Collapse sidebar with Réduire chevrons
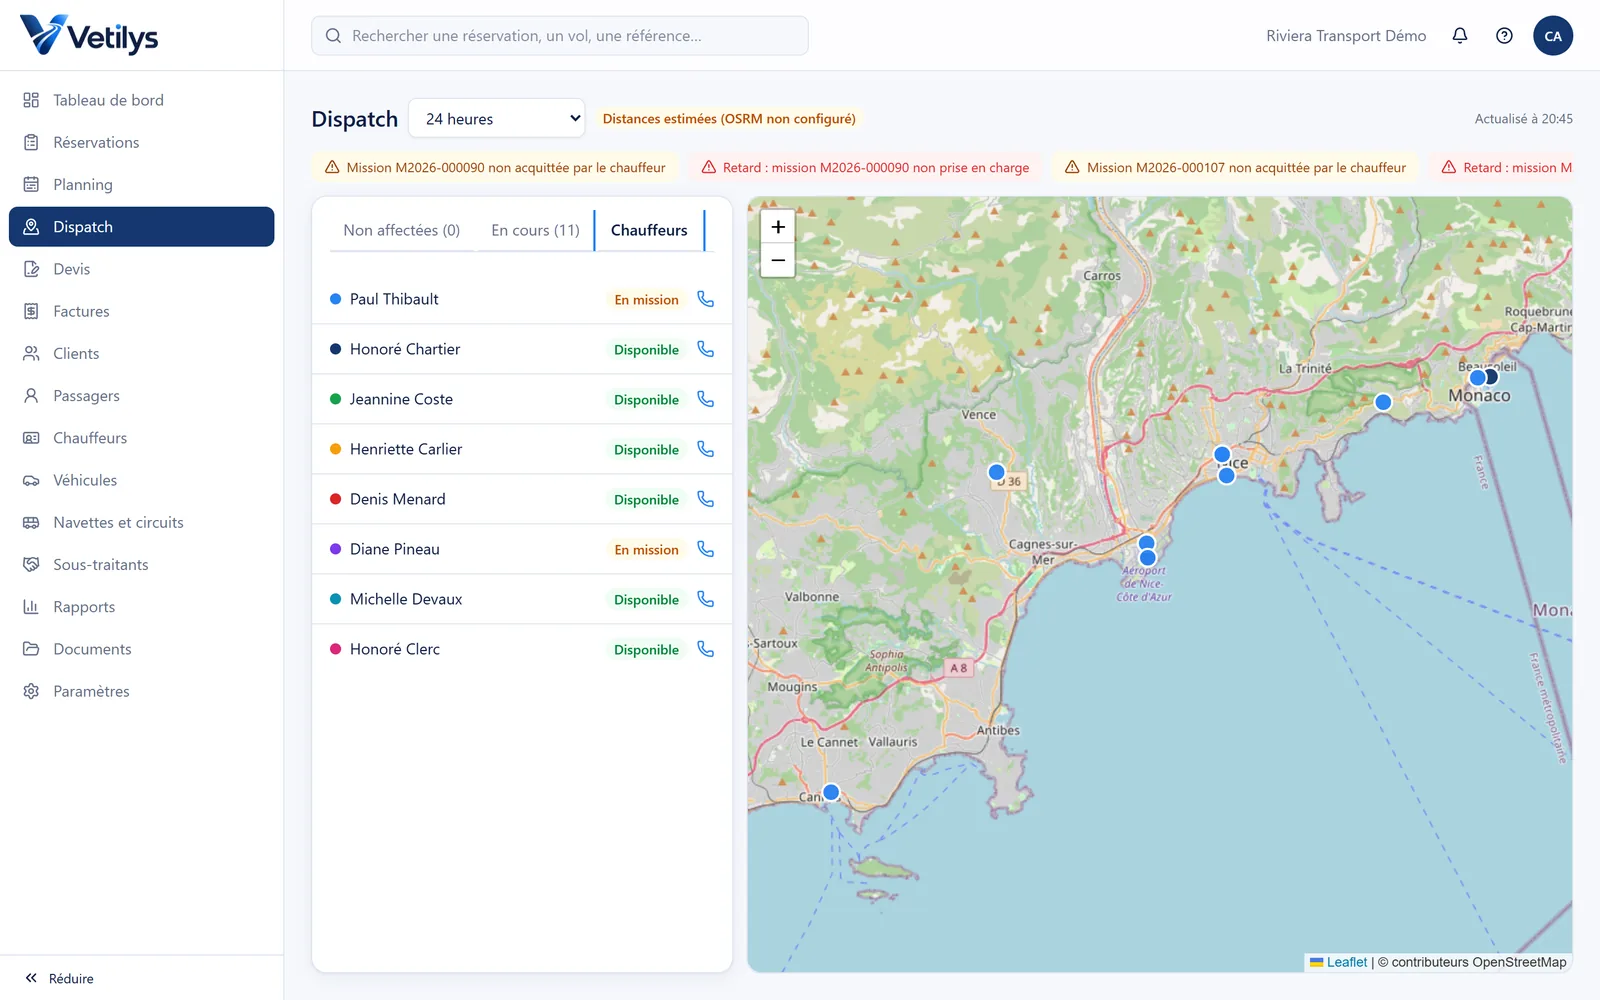The width and height of the screenshot is (1600, 1000). click(60, 978)
